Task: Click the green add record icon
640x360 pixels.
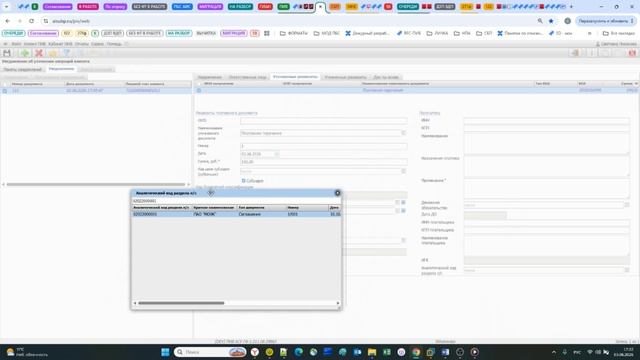Action: pyautogui.click(x=25, y=53)
